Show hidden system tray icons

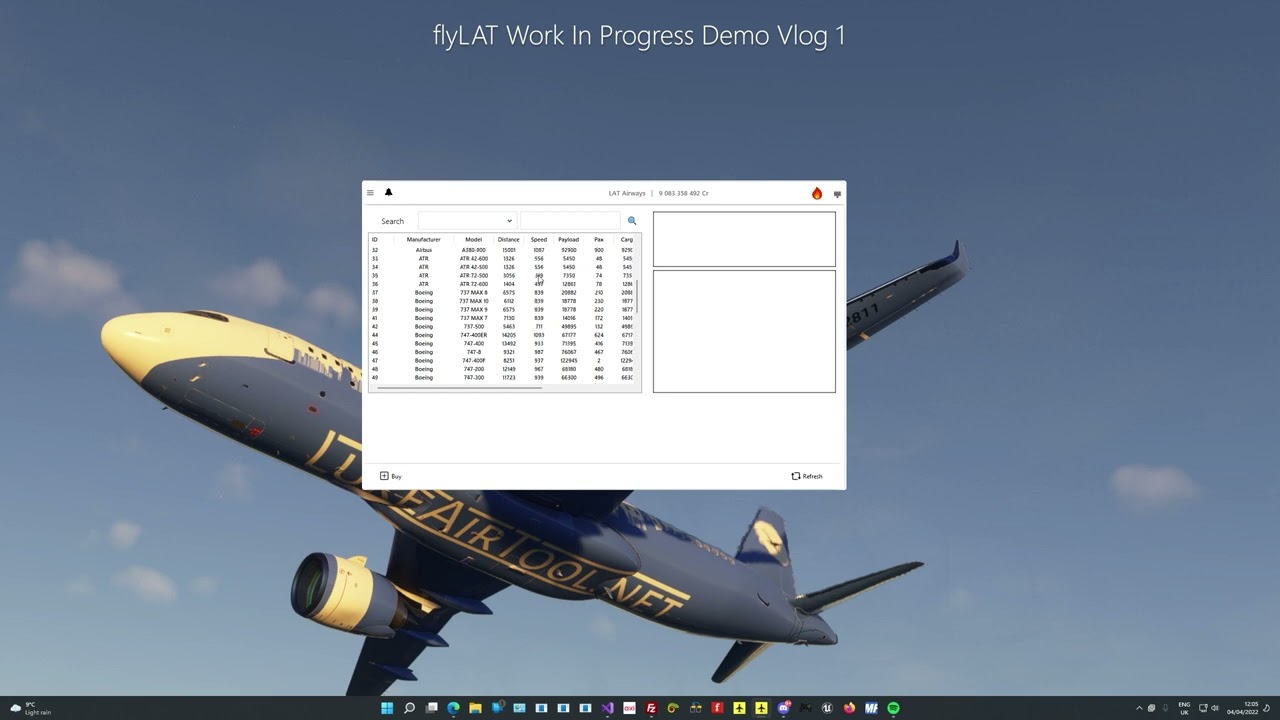pos(1139,708)
